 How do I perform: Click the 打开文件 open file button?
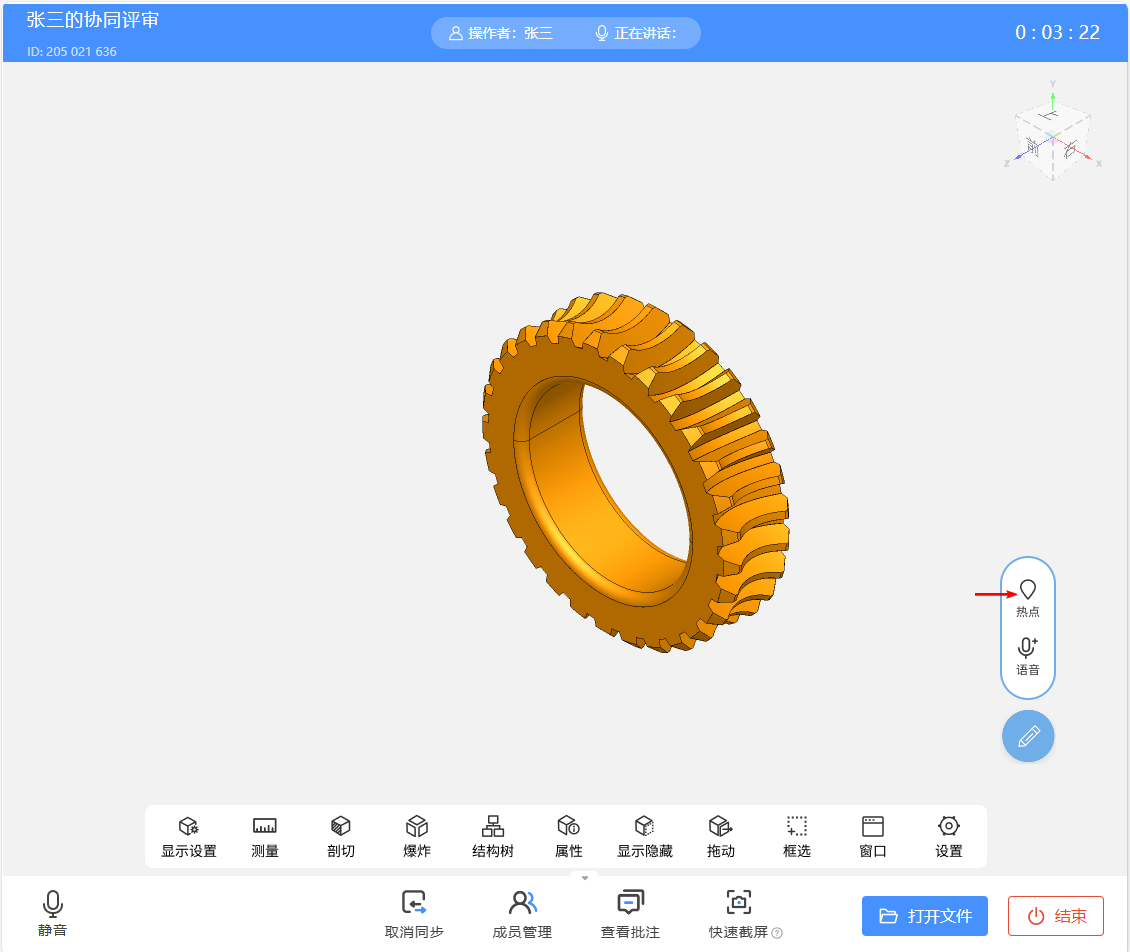925,916
